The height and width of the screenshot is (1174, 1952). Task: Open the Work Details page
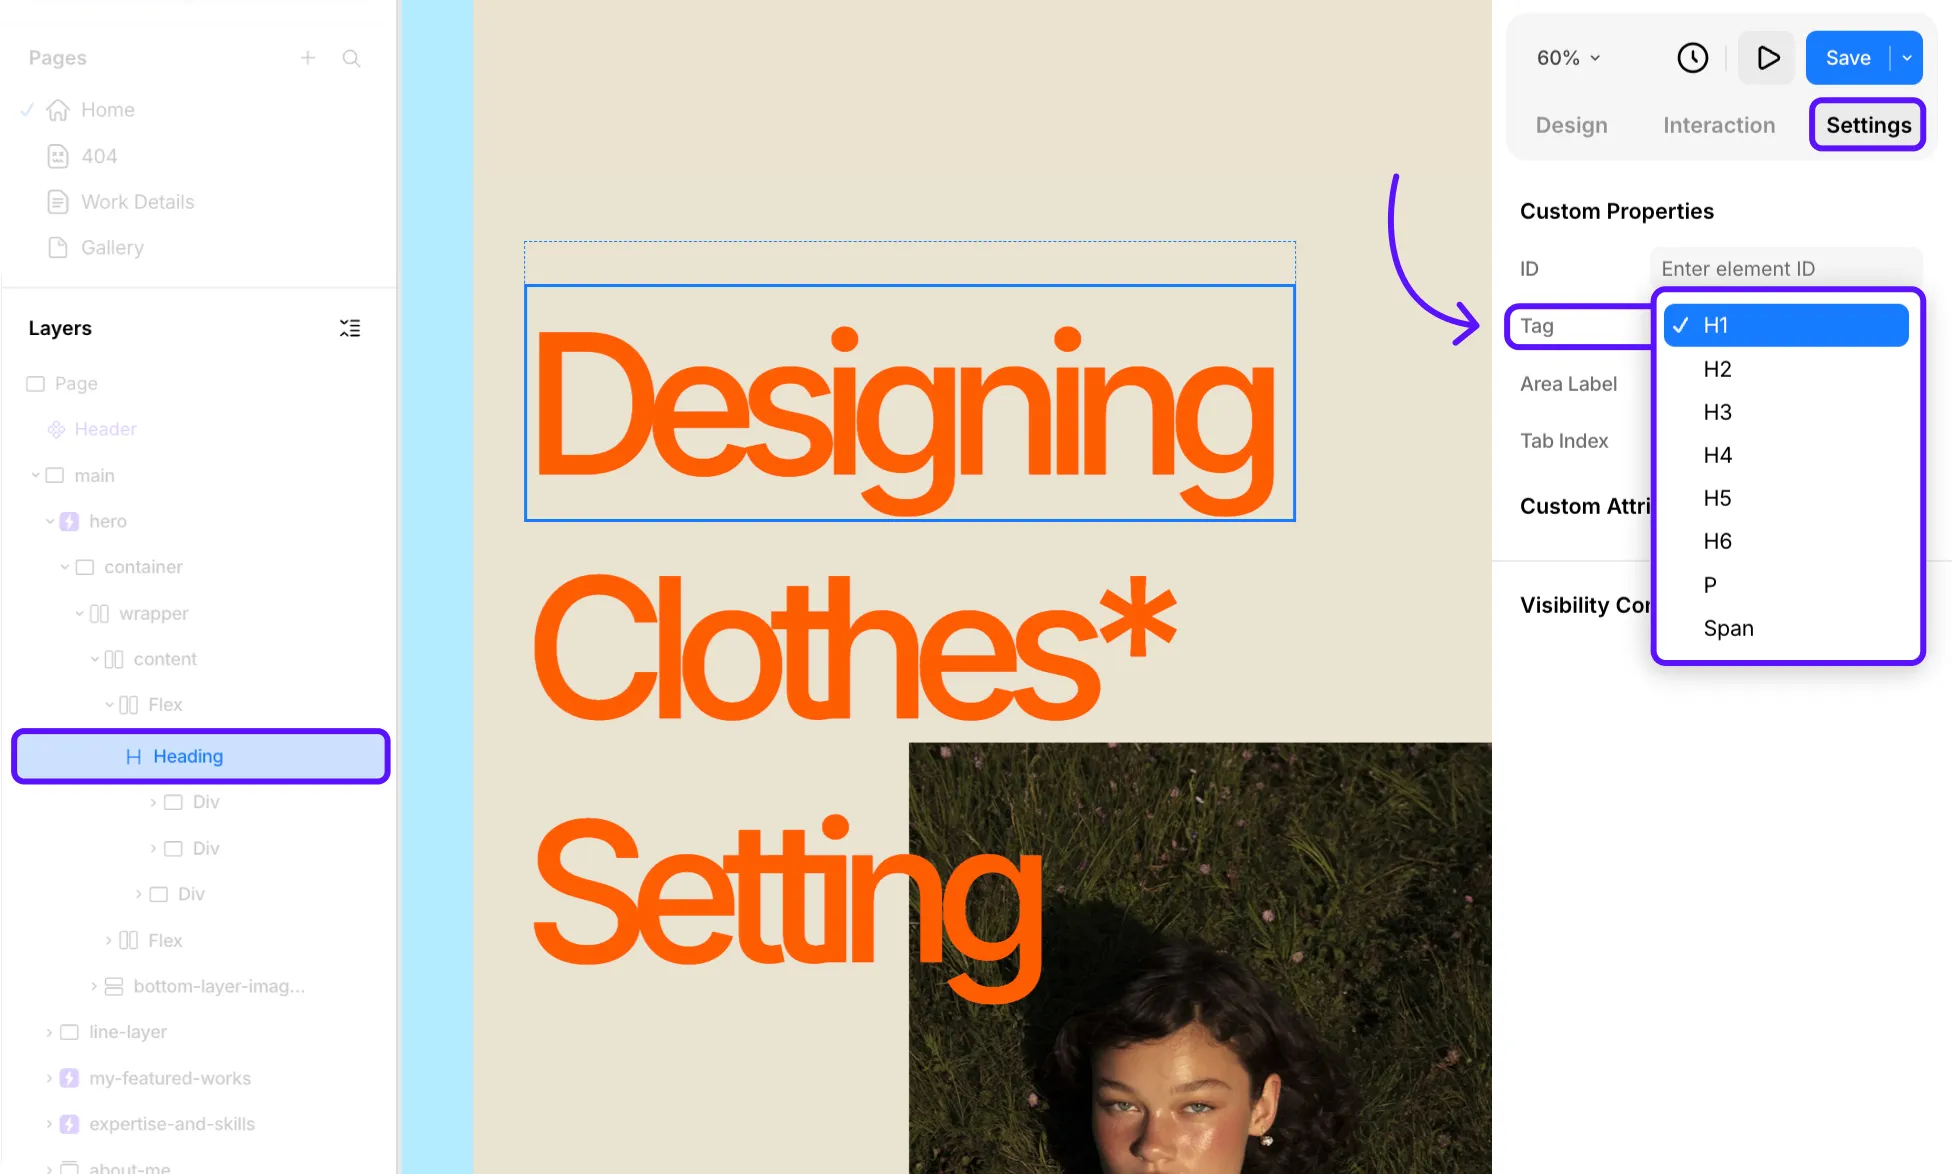[137, 202]
